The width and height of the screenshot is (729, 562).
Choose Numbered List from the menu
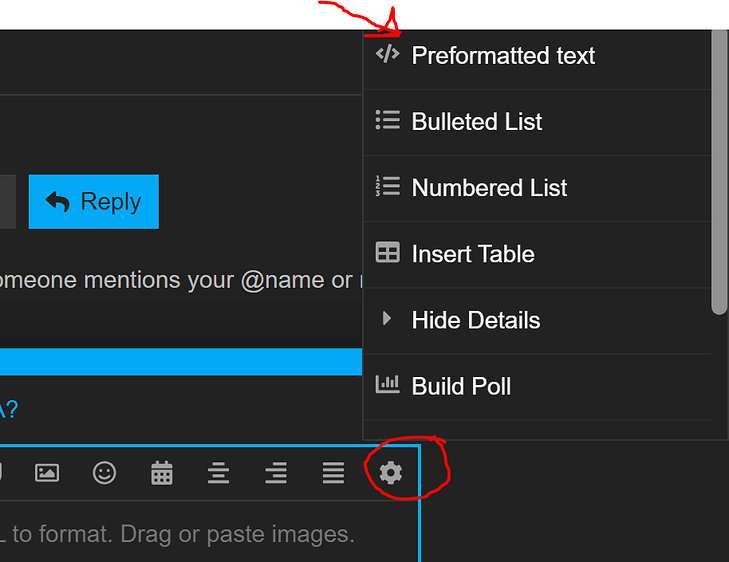537,188
